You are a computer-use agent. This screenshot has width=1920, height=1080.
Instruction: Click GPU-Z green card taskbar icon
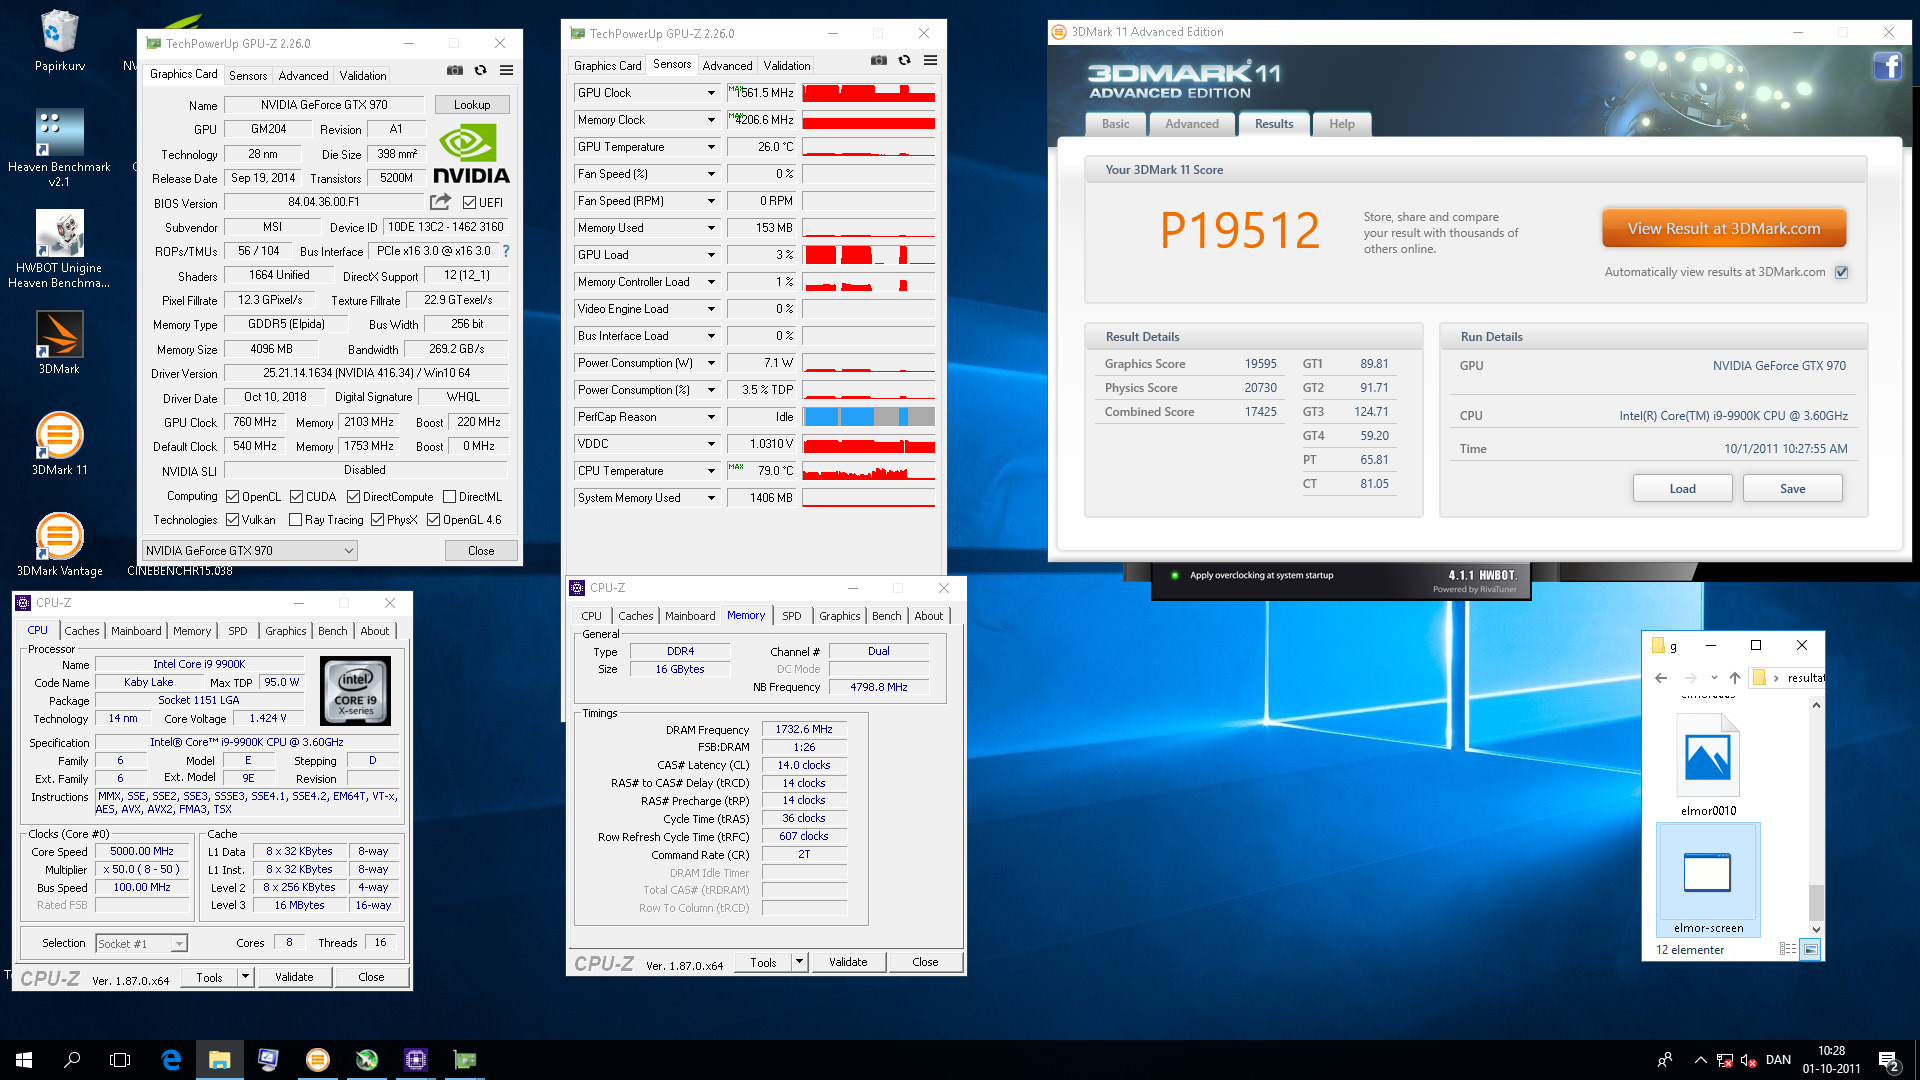(465, 1060)
